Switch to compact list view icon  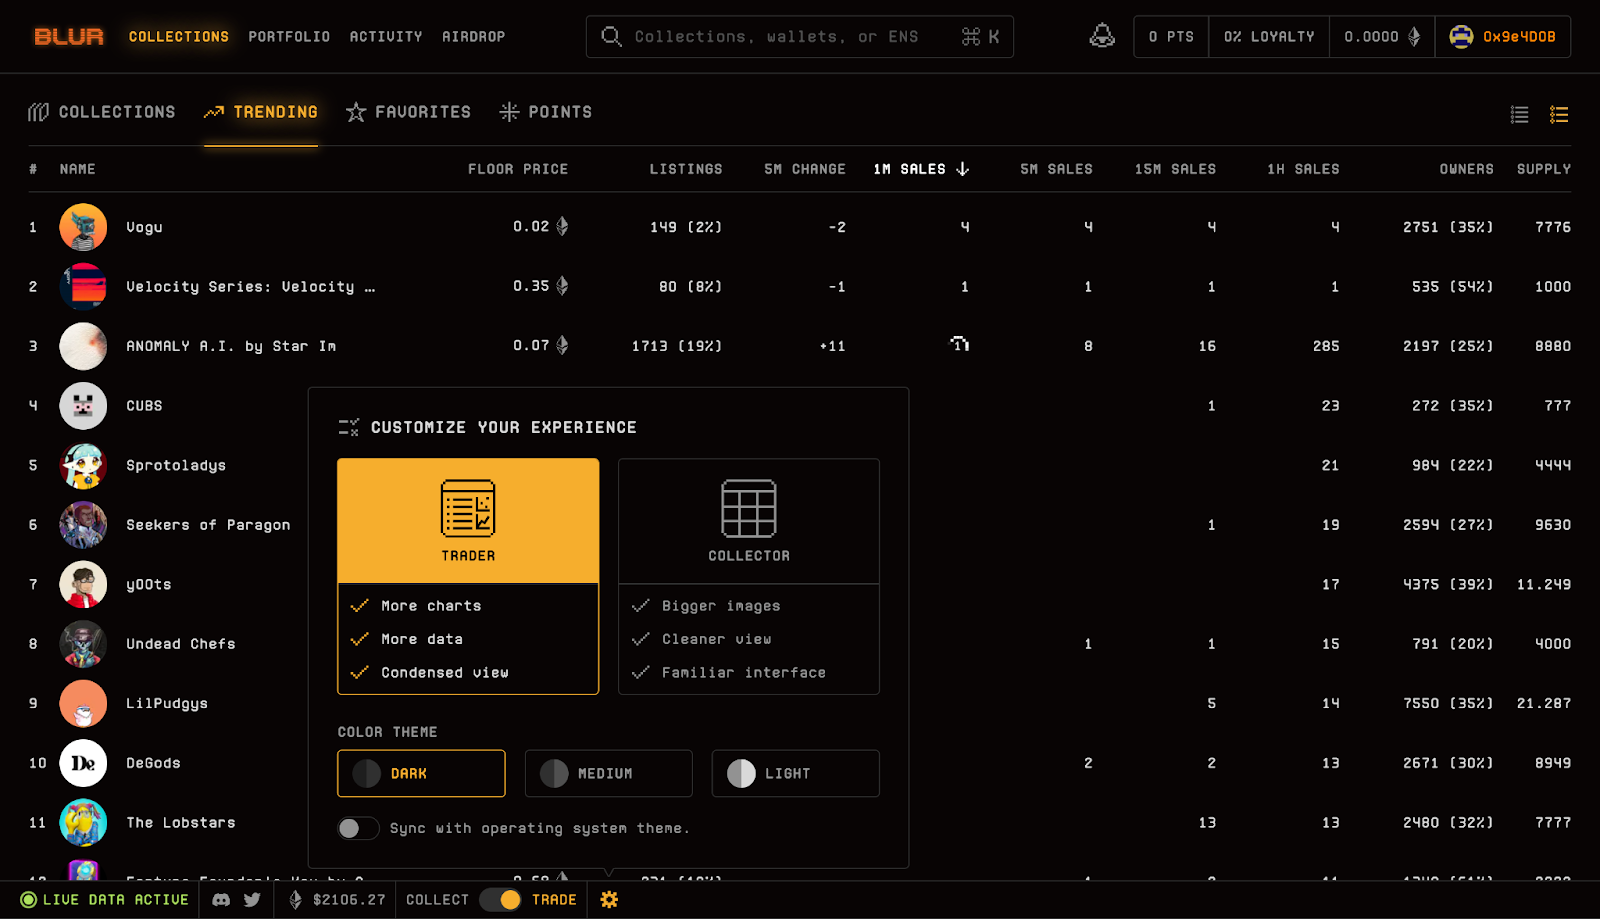pos(1519,115)
